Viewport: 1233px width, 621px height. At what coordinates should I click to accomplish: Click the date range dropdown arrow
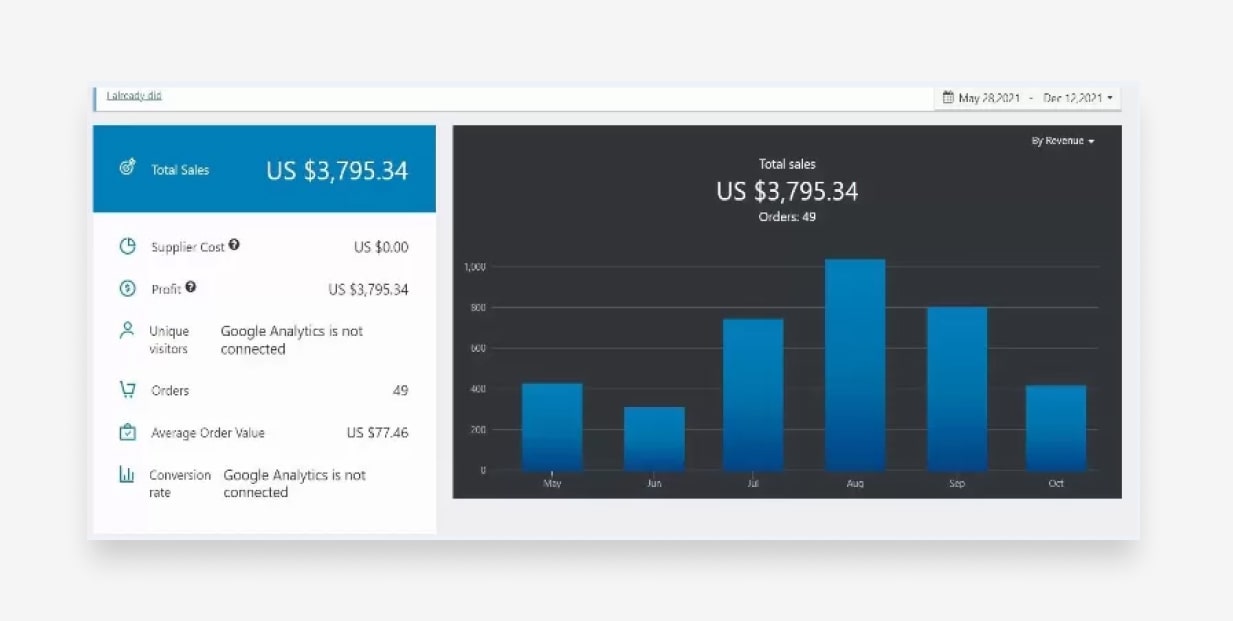tap(1109, 99)
